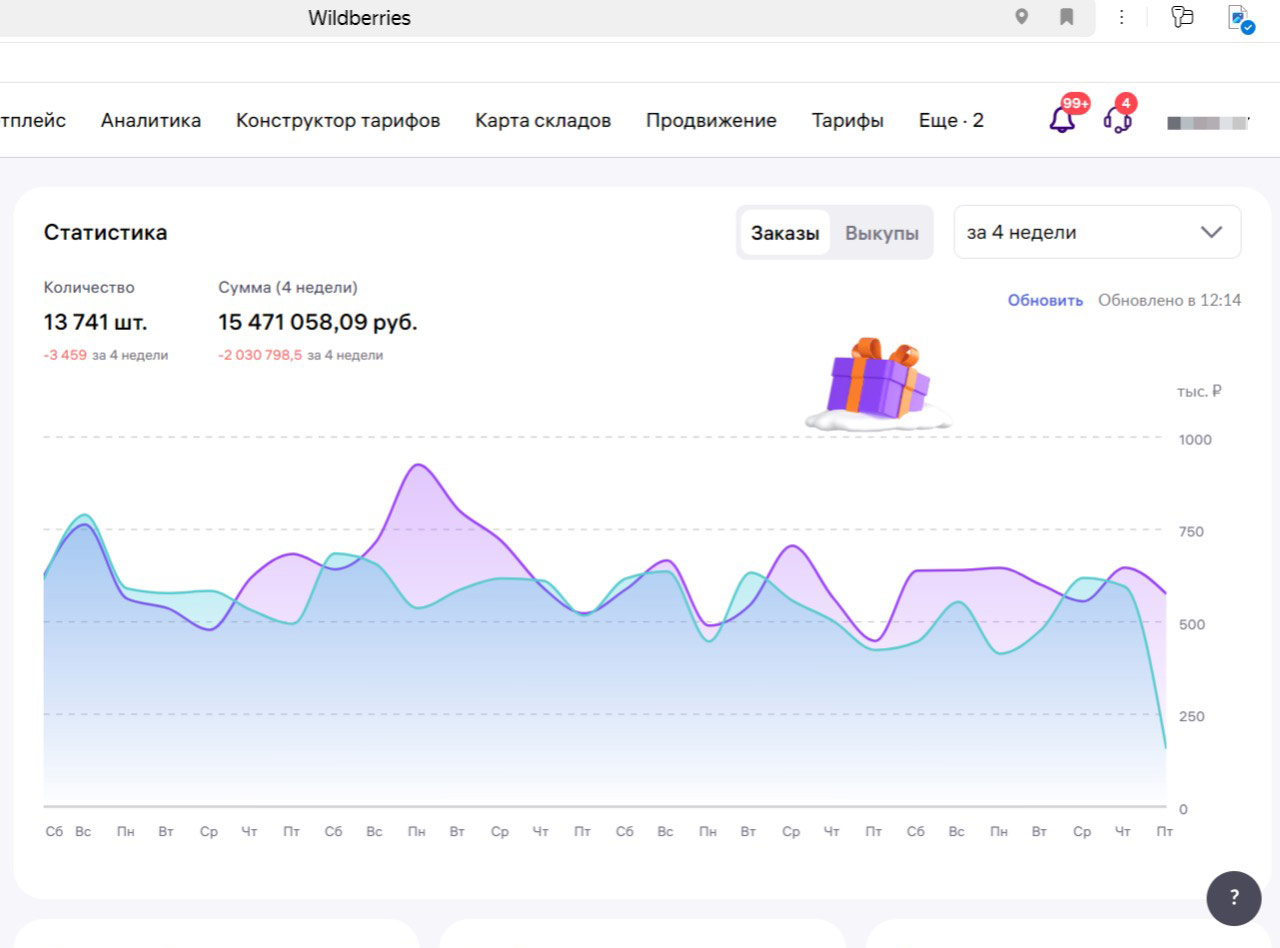
Task: Open the support headset icon
Action: point(1117,120)
